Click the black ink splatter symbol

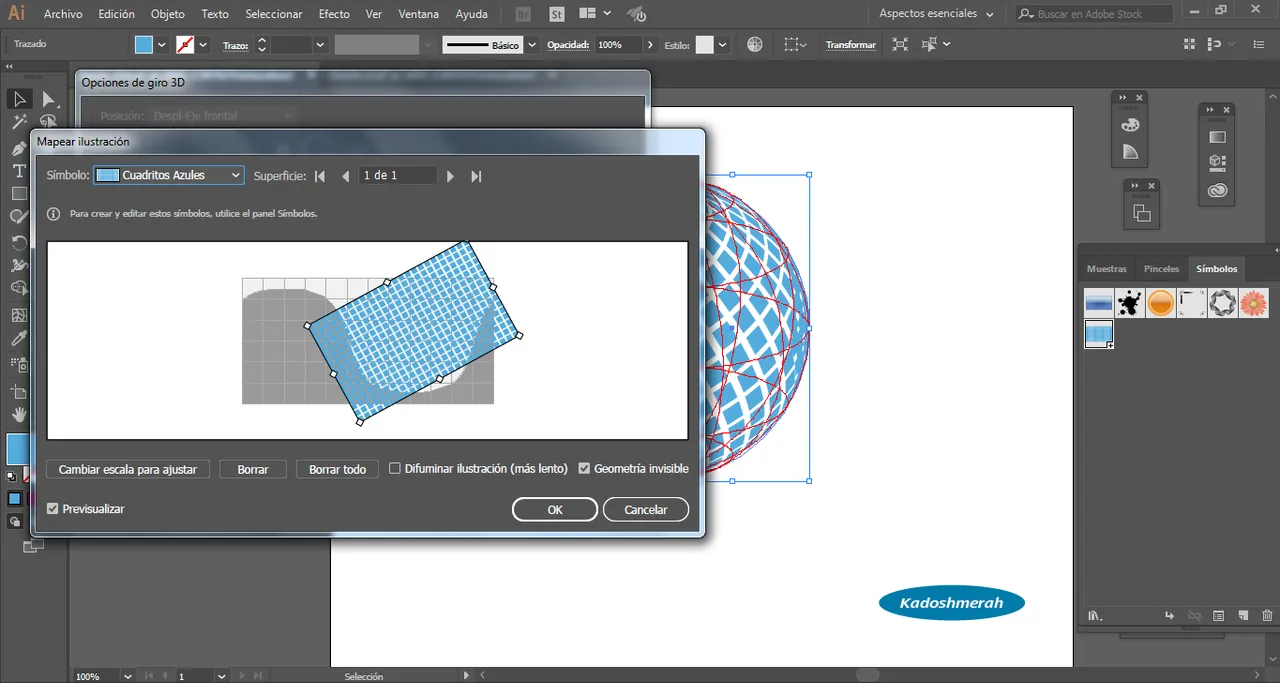1130,303
